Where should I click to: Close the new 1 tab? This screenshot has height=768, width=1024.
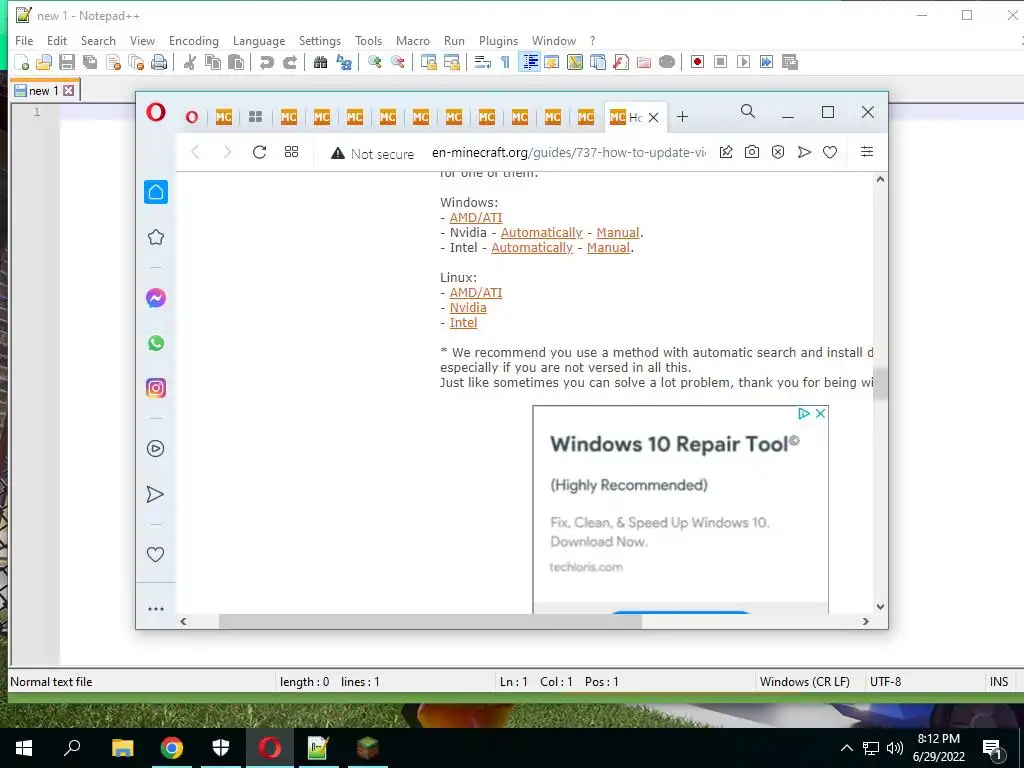69,91
